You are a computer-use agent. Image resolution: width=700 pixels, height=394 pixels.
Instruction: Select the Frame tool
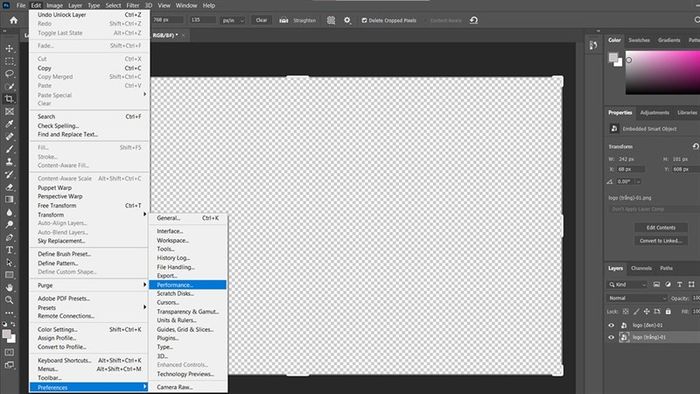pos(9,111)
